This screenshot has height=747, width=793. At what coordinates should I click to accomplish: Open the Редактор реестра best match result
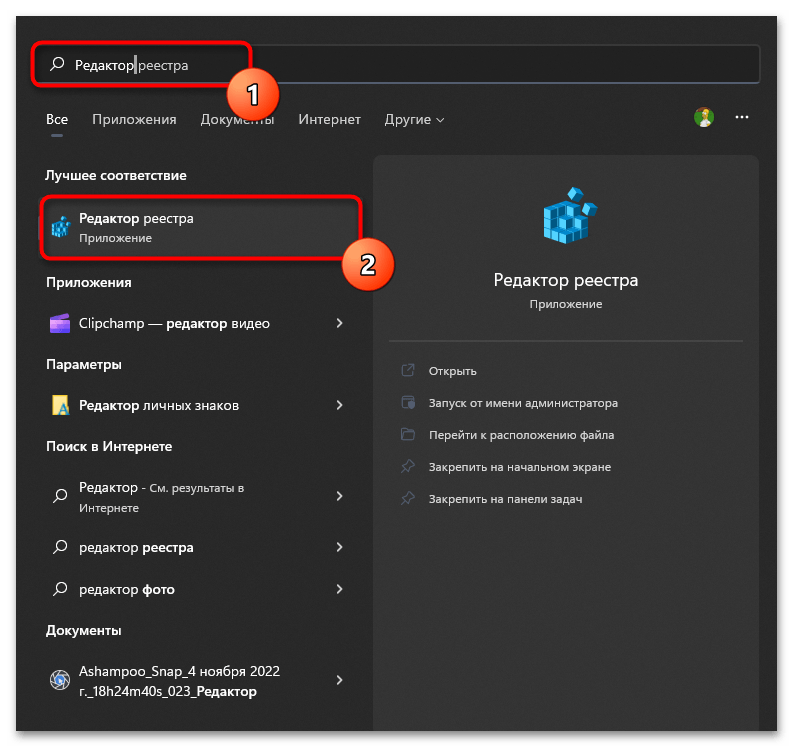pyautogui.click(x=200, y=228)
